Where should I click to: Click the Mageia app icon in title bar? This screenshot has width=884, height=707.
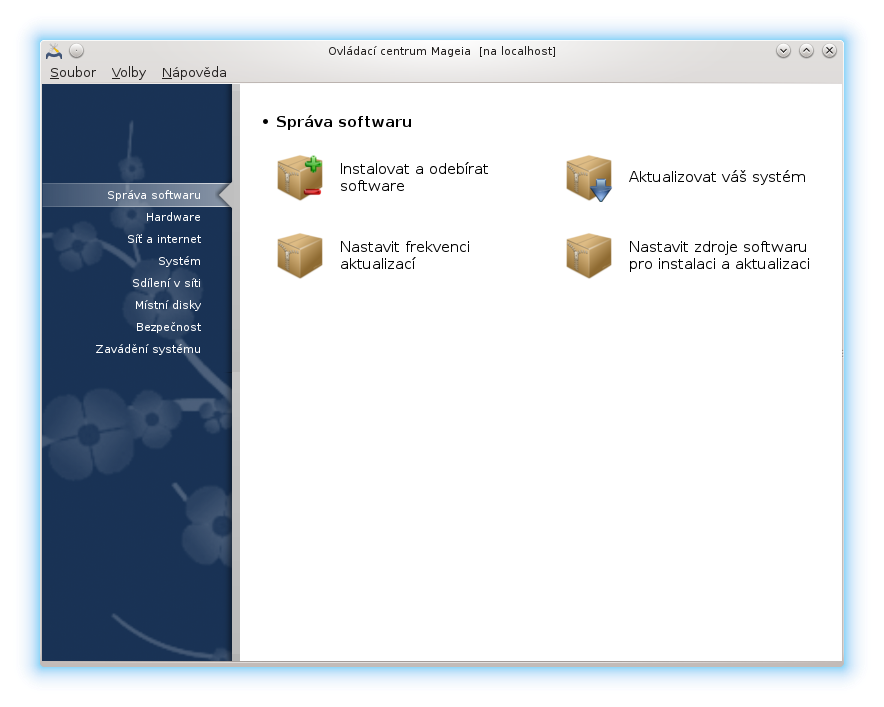(54, 51)
